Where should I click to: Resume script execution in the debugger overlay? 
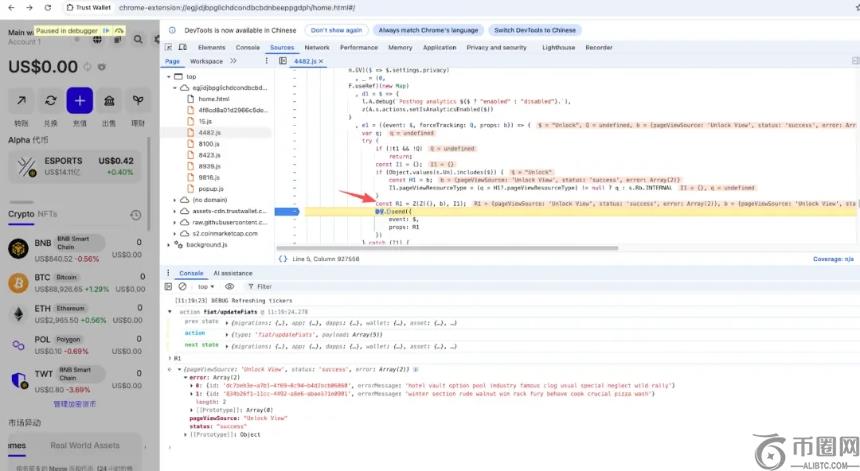(106, 32)
